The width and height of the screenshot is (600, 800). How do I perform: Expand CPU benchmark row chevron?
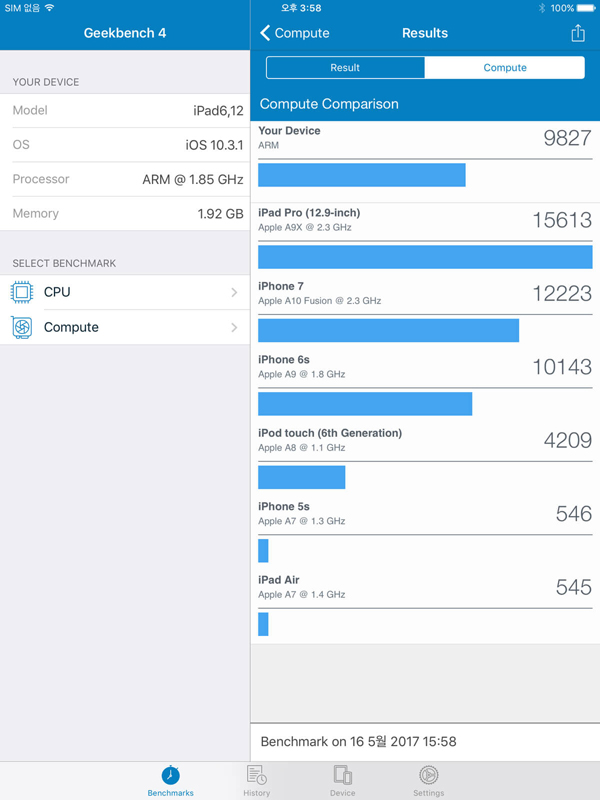pyautogui.click(x=234, y=292)
